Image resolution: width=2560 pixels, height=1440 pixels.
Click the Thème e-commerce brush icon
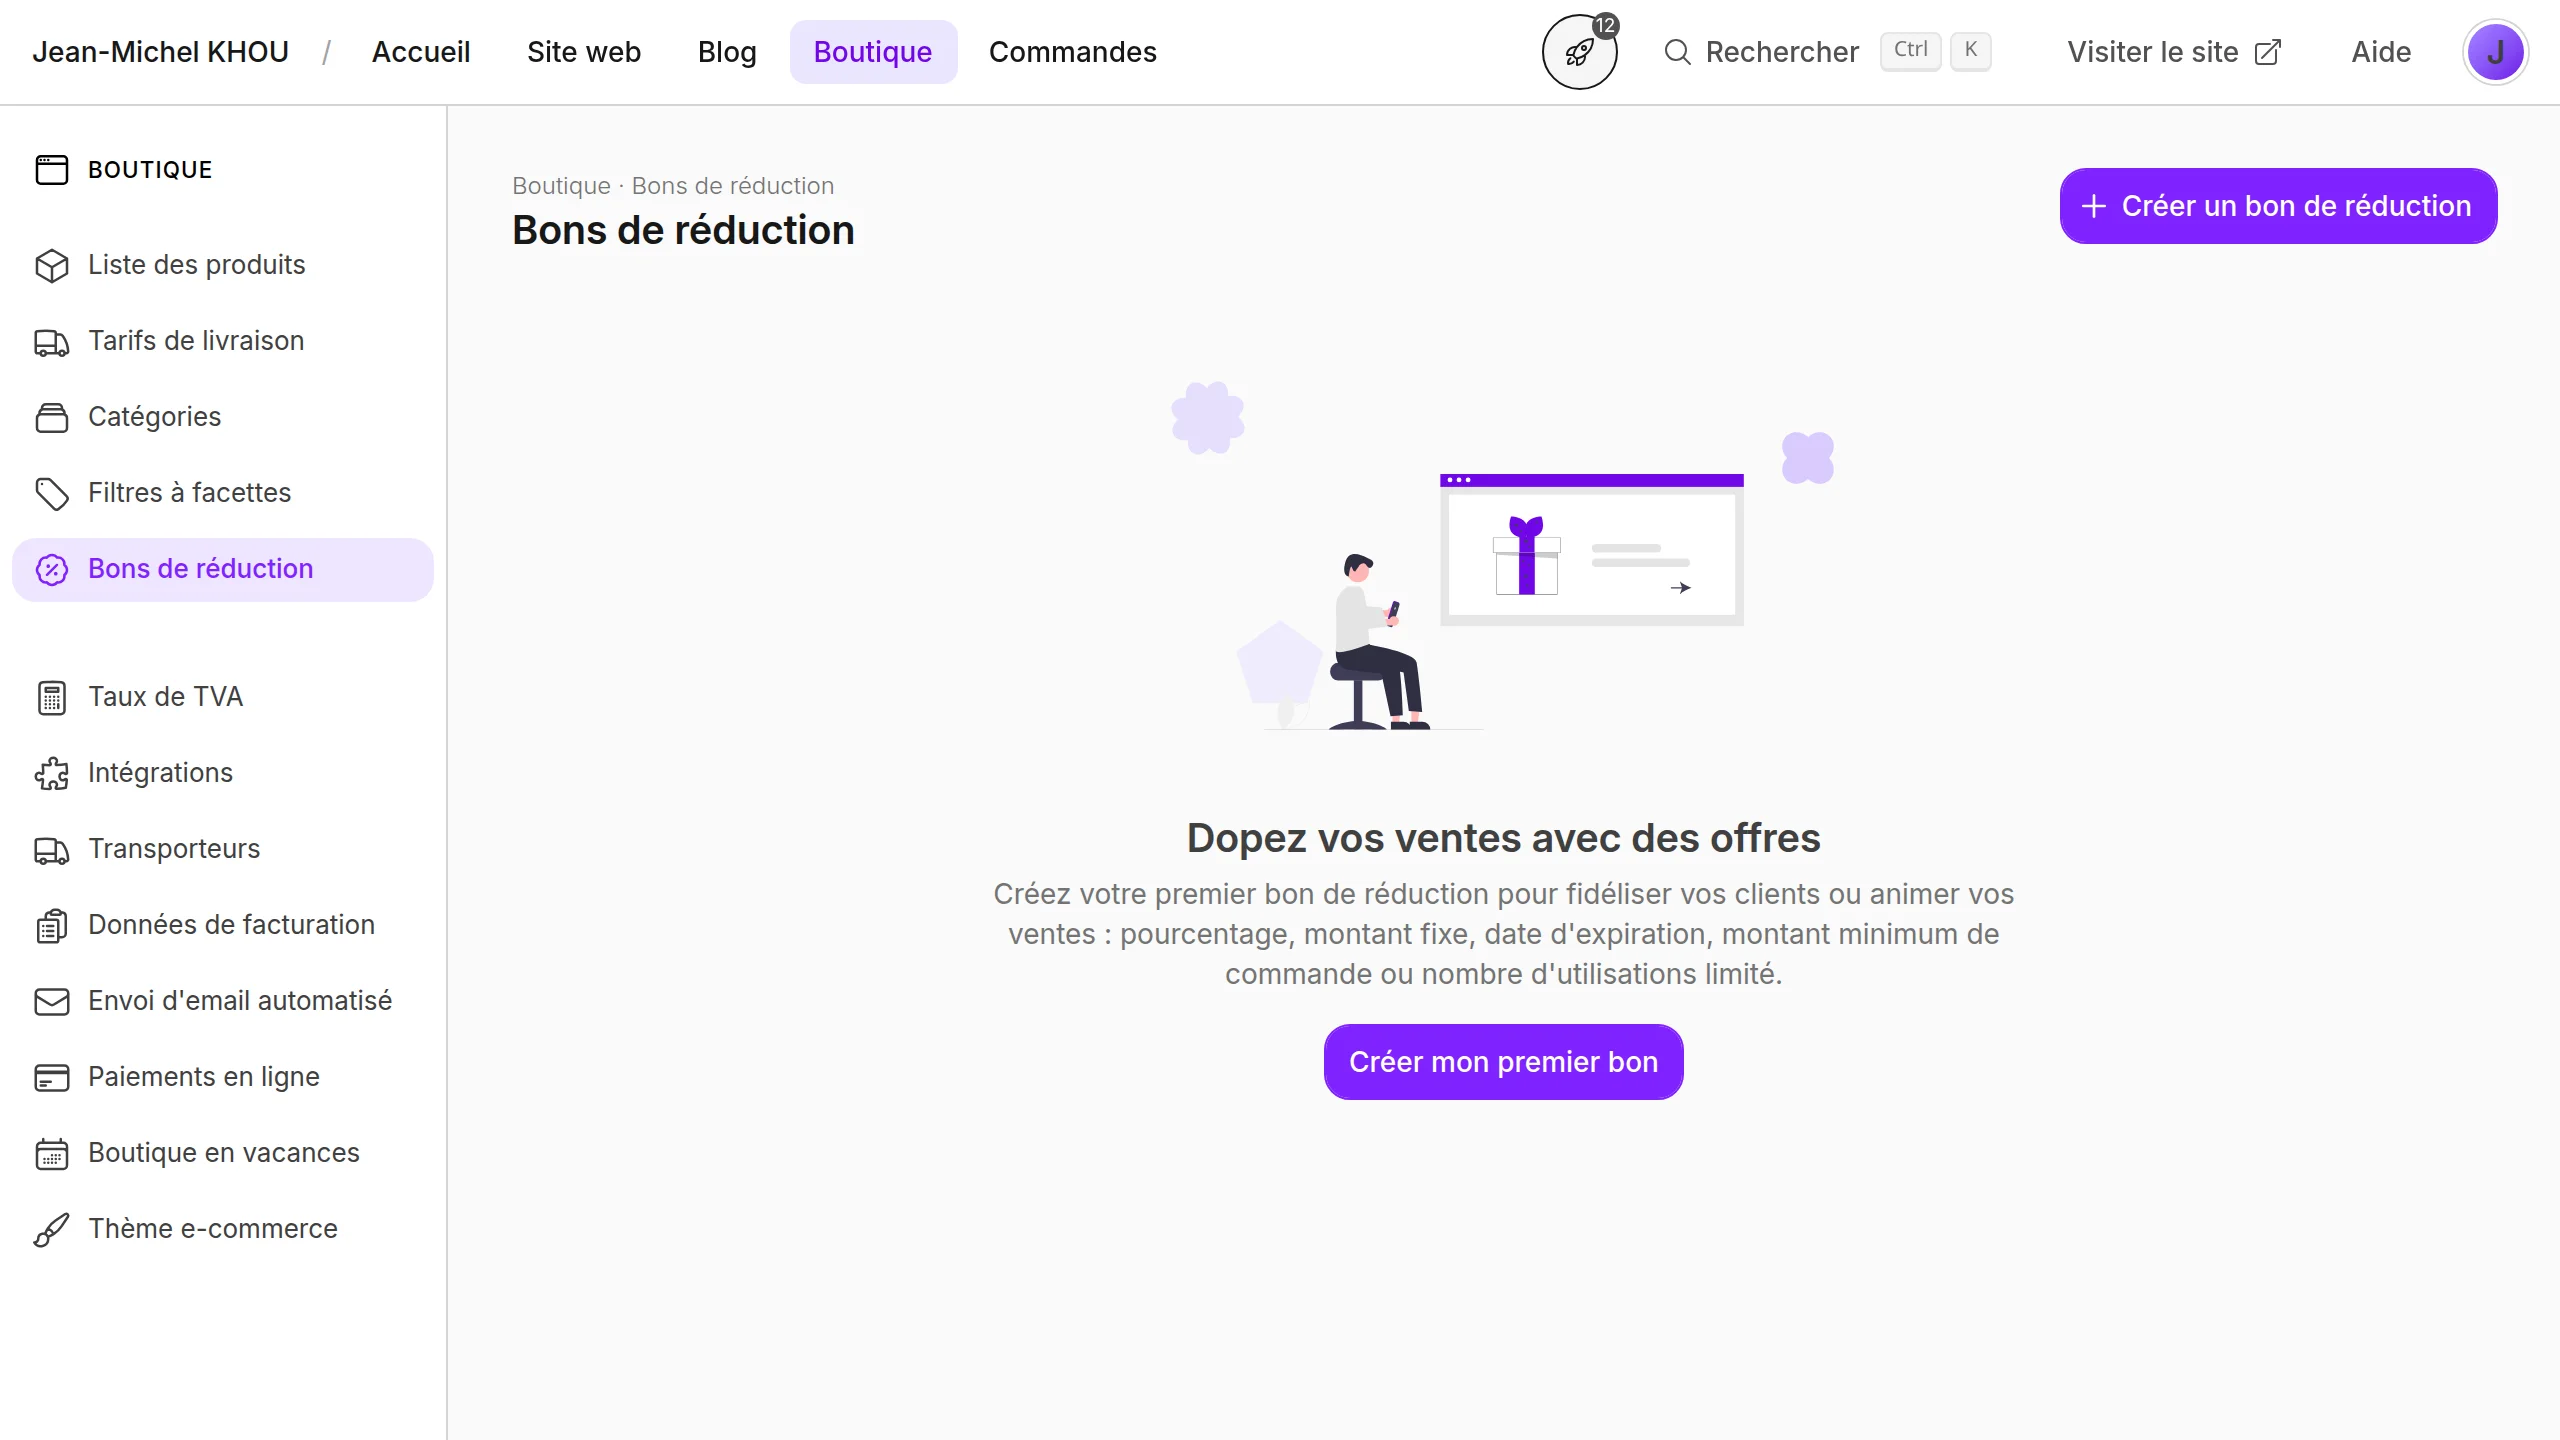point(51,1229)
